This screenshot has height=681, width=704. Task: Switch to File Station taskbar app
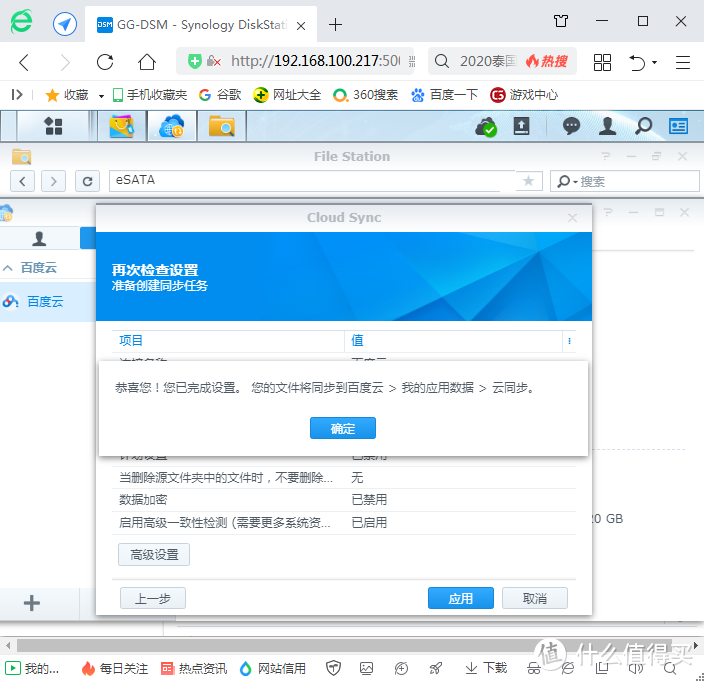click(x=221, y=126)
